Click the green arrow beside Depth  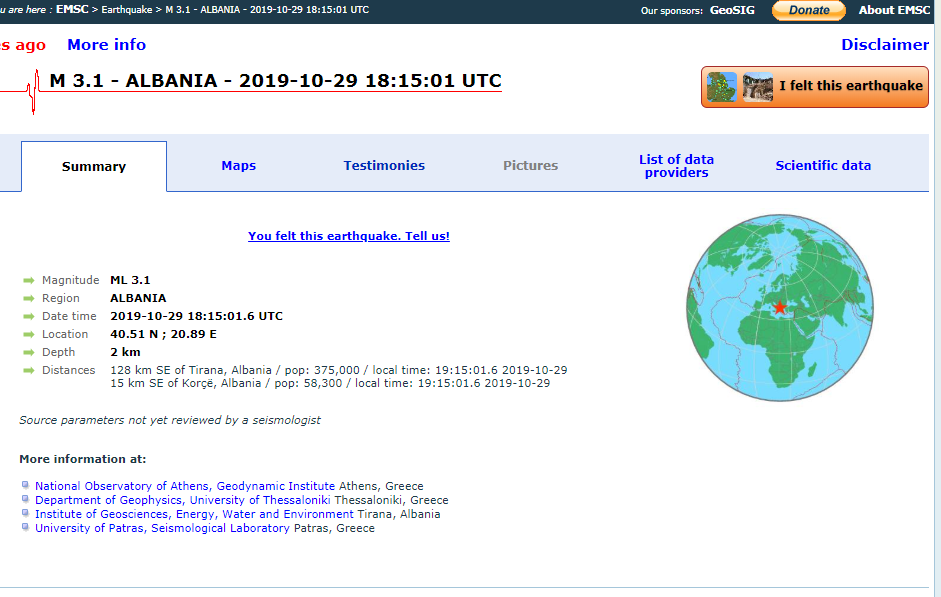coord(29,353)
